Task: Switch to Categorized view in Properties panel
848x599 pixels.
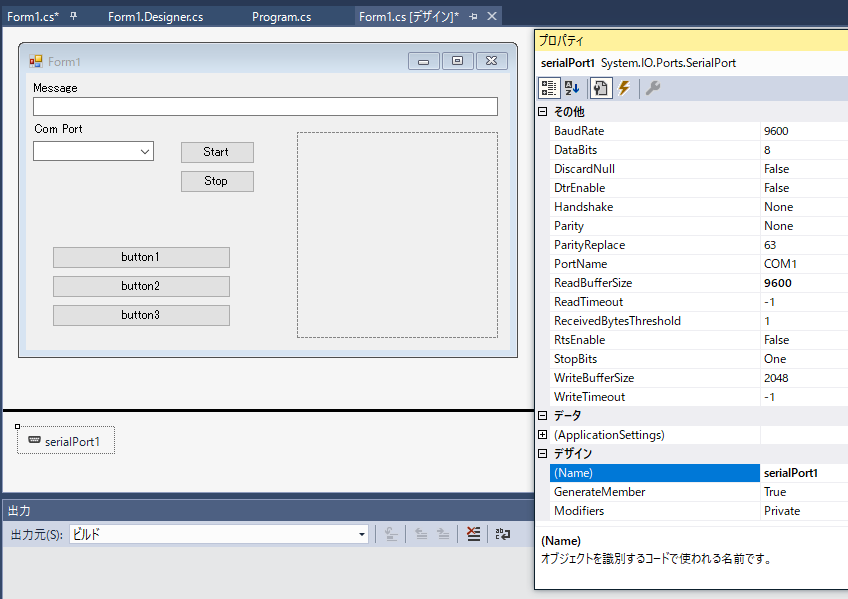Action: (549, 88)
